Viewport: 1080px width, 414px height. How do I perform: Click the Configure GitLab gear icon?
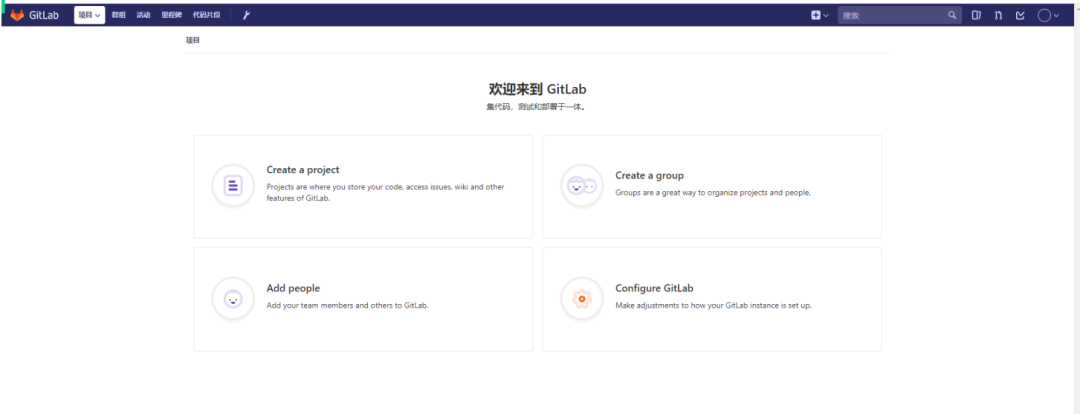(x=582, y=298)
